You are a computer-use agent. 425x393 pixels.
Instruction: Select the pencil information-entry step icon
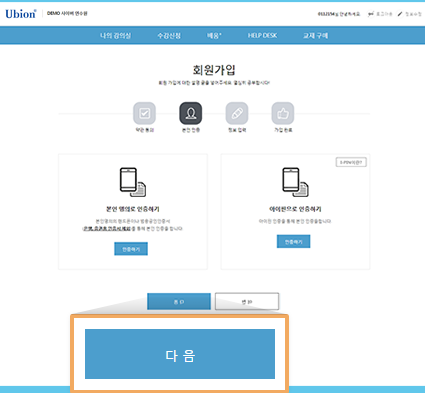237,113
